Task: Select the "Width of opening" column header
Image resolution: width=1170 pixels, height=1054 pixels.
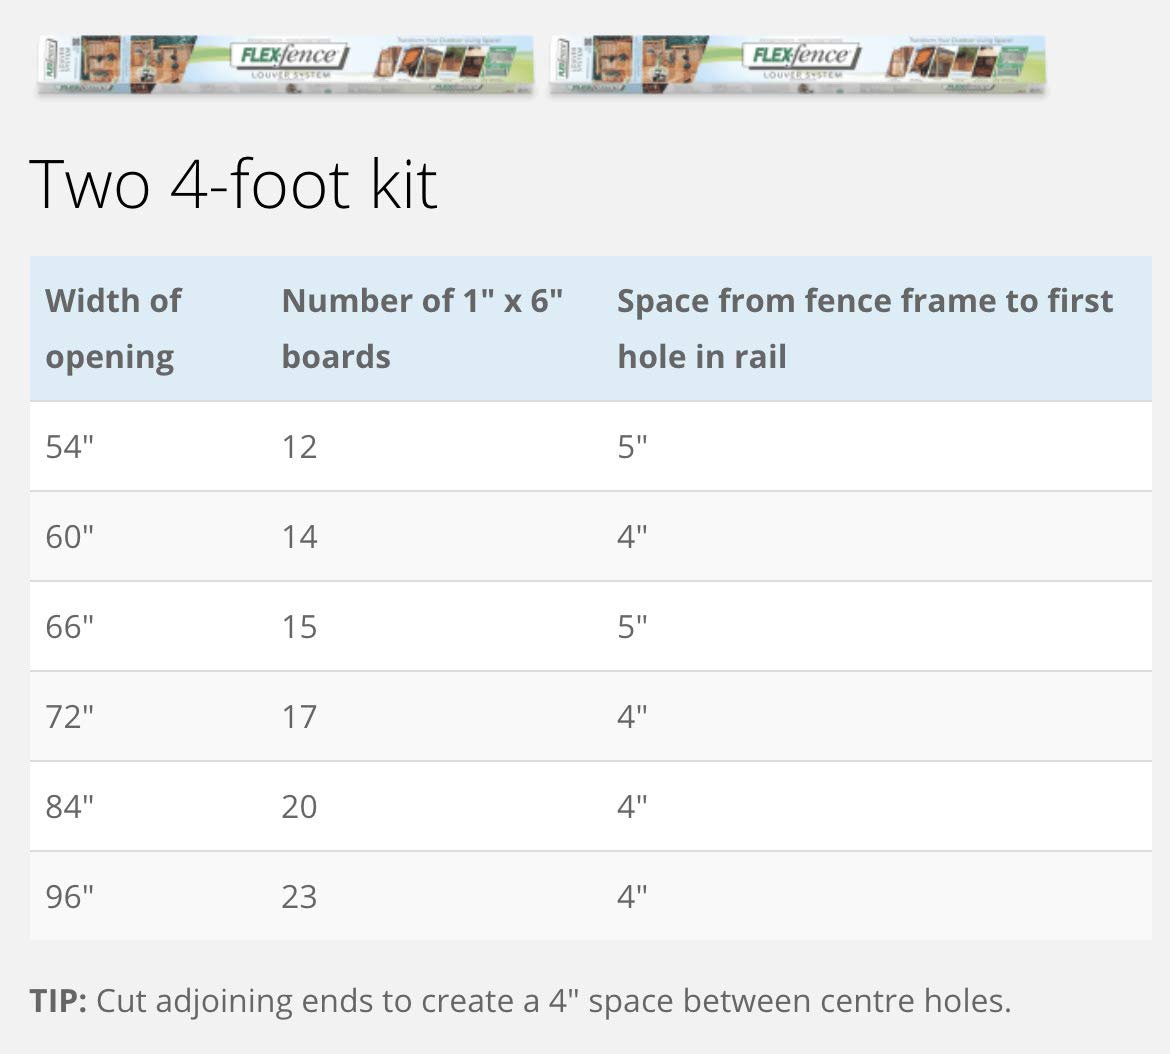Action: click(113, 328)
